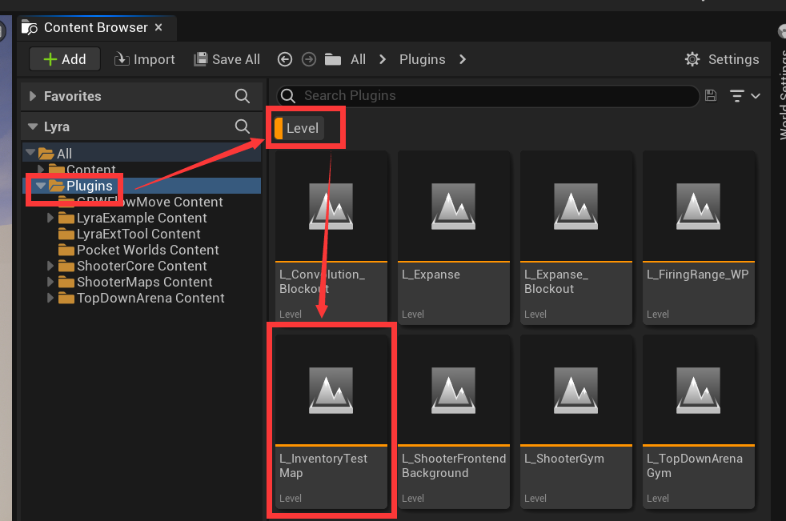Collapse the All folder tree node
This screenshot has height=521, width=786.
point(30,152)
